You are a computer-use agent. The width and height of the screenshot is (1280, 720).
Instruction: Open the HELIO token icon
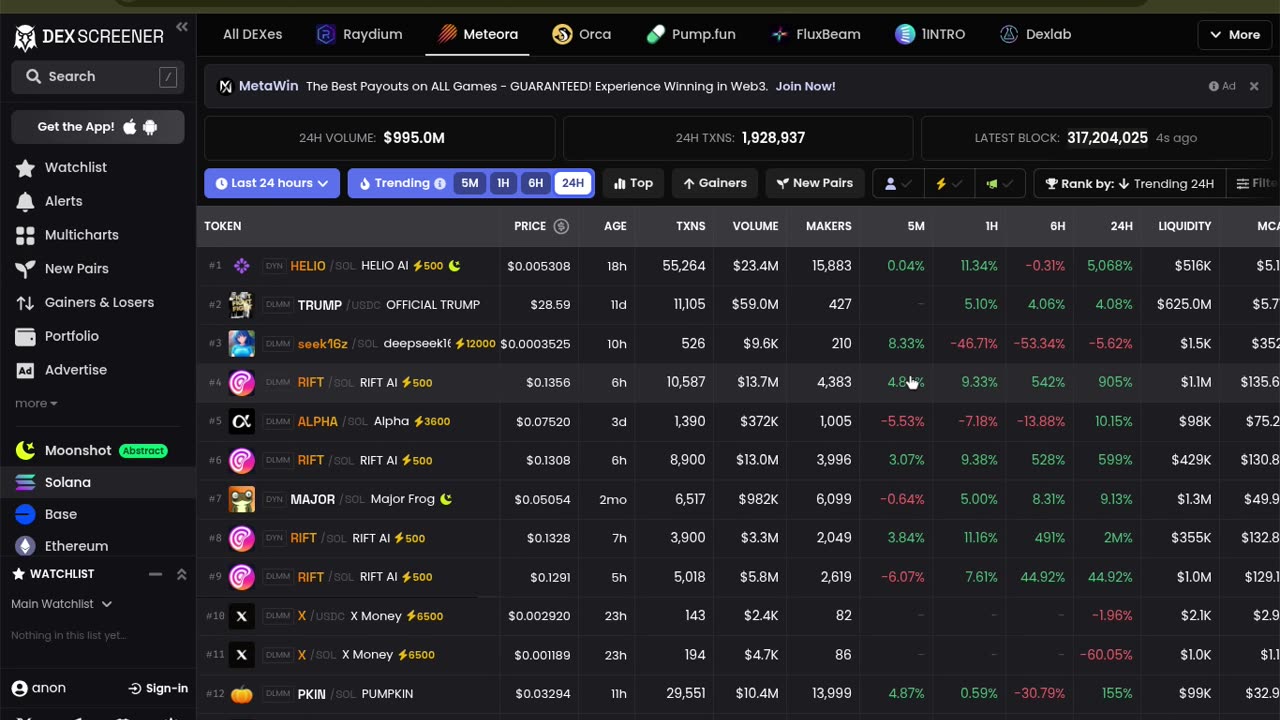point(241,266)
